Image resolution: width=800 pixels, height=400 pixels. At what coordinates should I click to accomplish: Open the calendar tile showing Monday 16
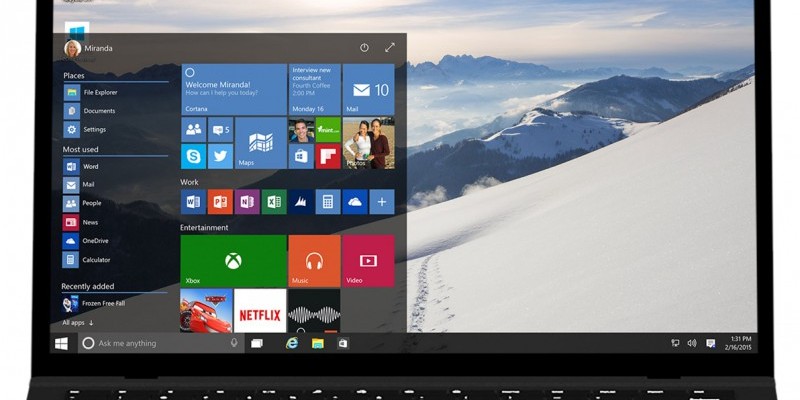[x=315, y=89]
